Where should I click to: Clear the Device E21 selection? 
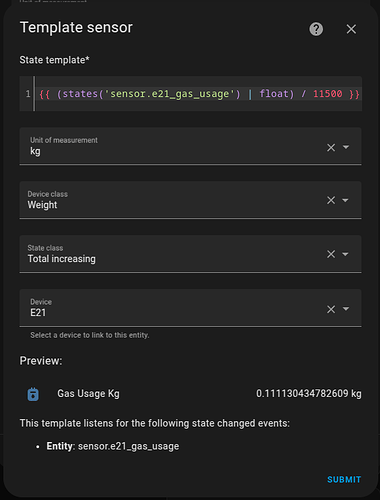(x=331, y=309)
